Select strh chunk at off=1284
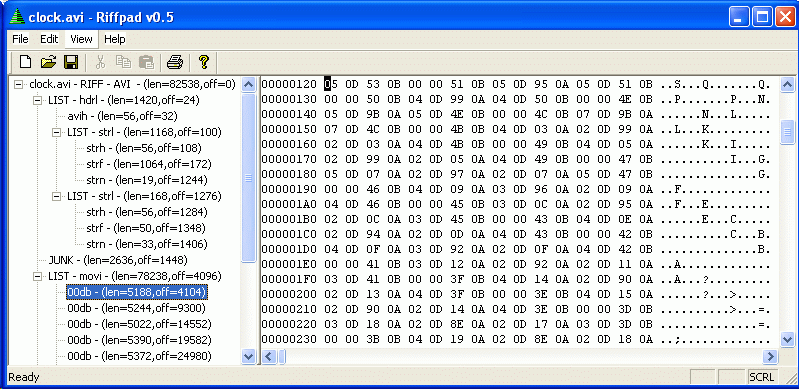799x389 pixels. pyautogui.click(x=146, y=212)
